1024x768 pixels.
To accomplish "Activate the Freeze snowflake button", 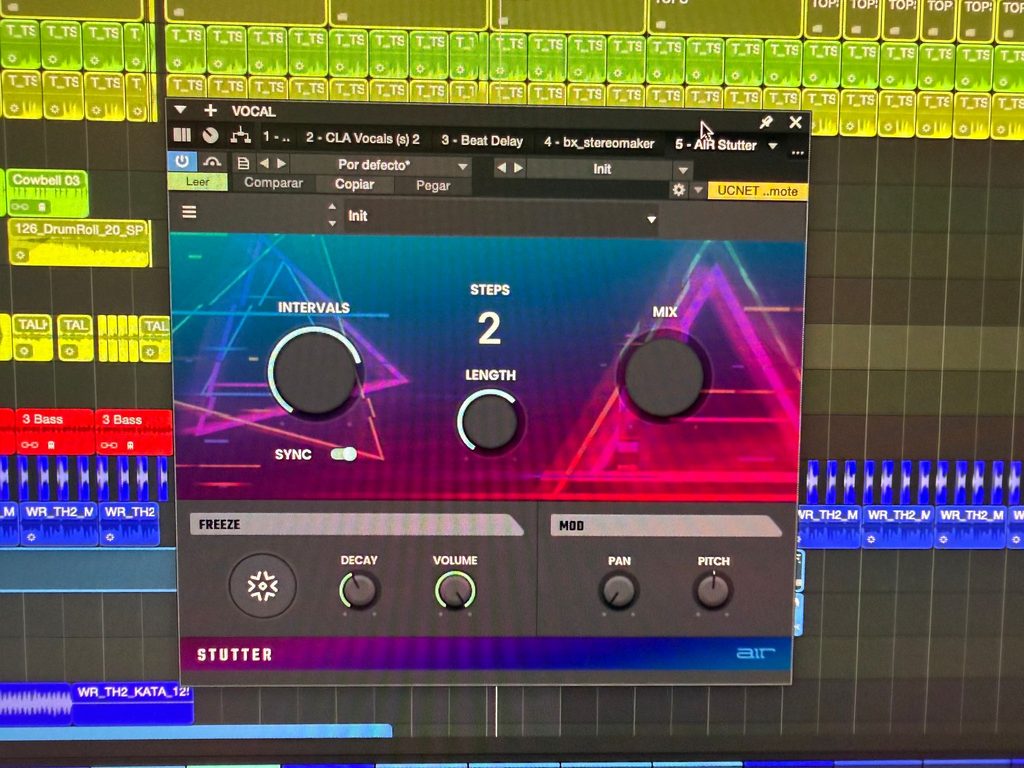I will (263, 586).
